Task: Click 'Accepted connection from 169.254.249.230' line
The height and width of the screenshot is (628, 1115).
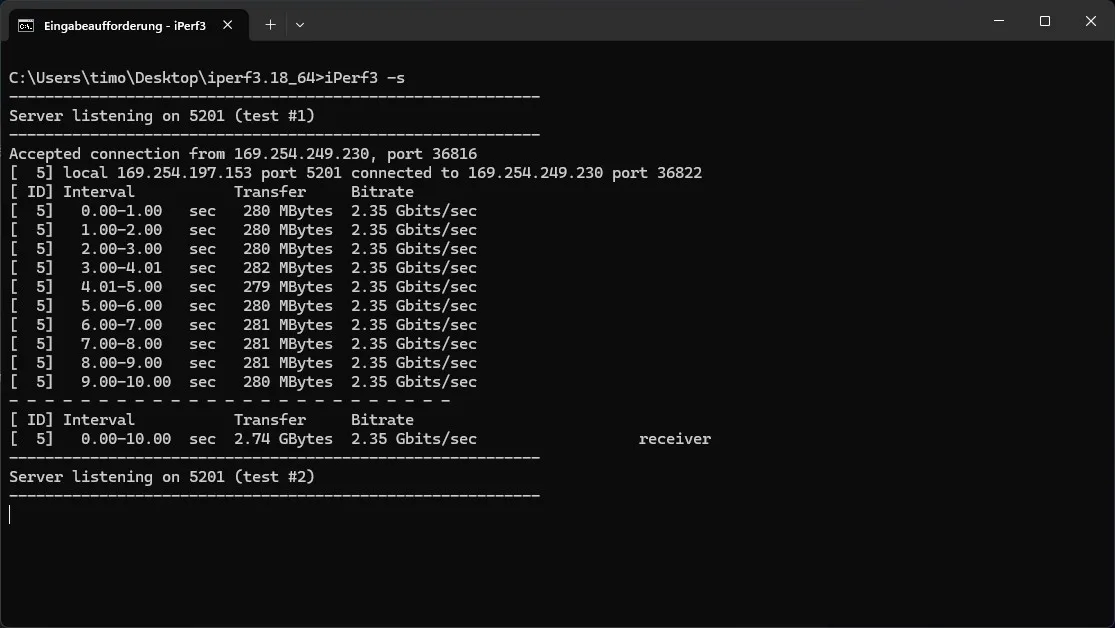Action: [x=243, y=154]
